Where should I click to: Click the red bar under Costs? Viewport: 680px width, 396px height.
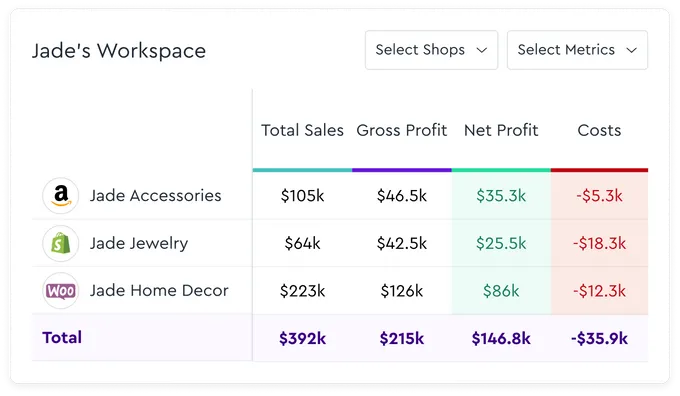click(x=599, y=170)
